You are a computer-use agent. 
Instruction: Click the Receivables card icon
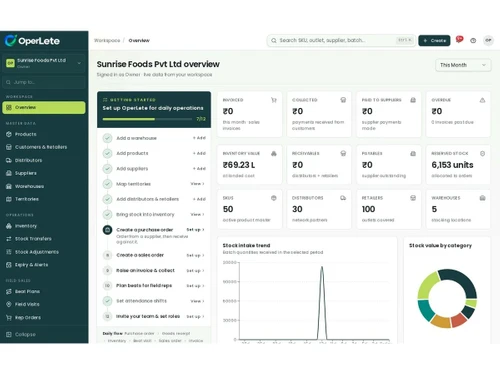click(343, 154)
